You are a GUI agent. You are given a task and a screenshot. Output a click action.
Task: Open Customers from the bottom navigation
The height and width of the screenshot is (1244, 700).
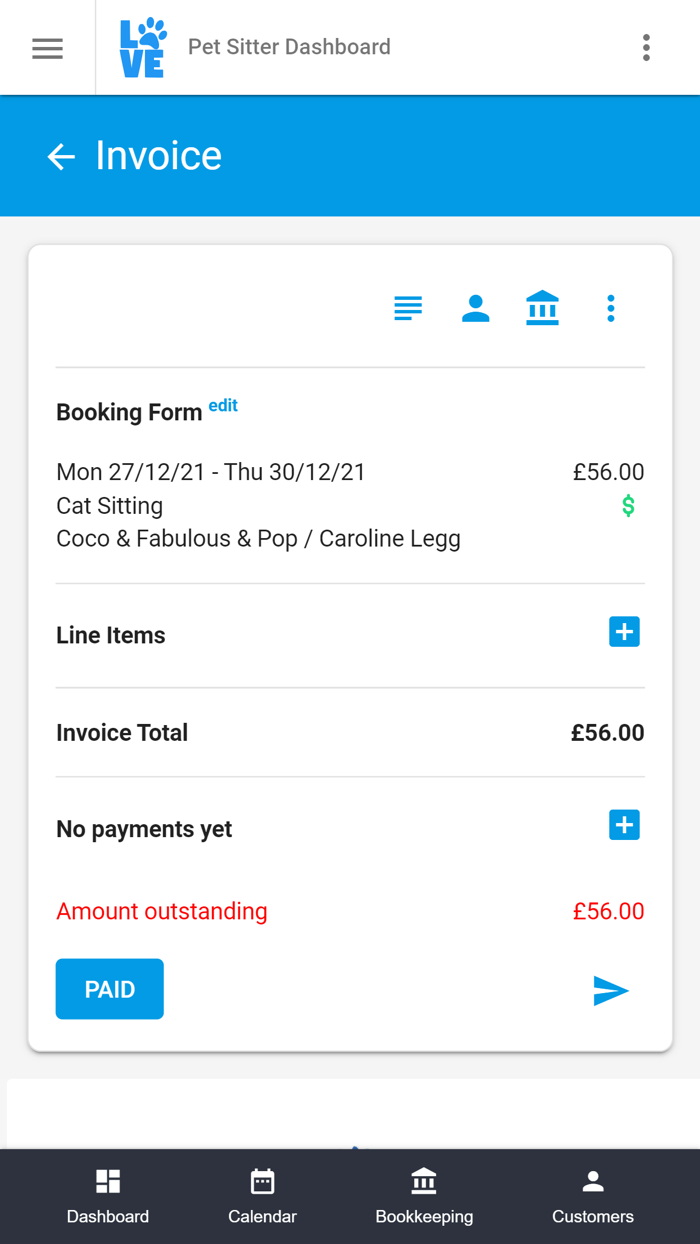click(x=592, y=1196)
